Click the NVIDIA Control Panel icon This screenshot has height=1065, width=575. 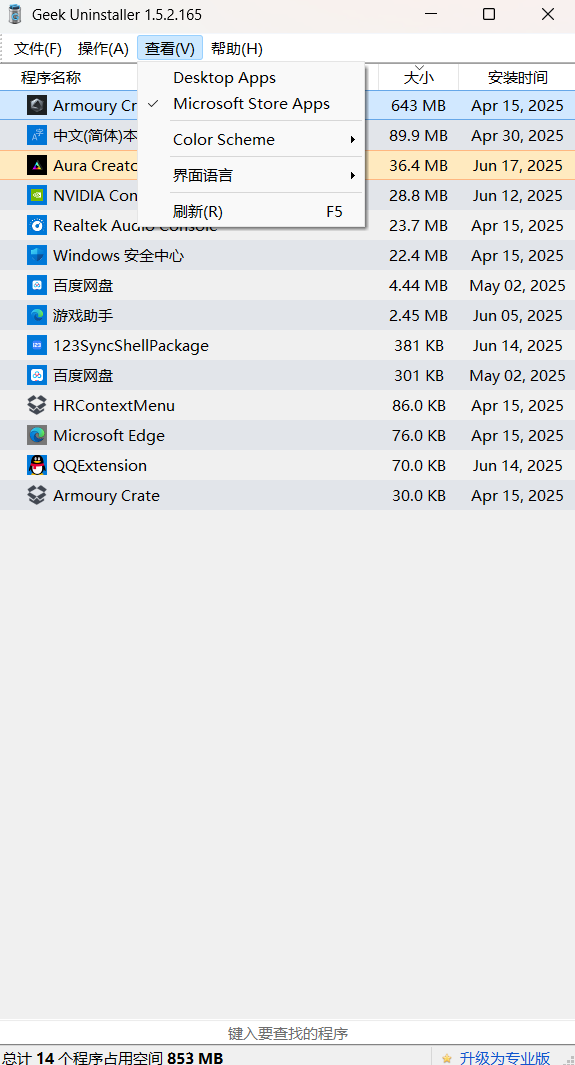click(x=37, y=196)
